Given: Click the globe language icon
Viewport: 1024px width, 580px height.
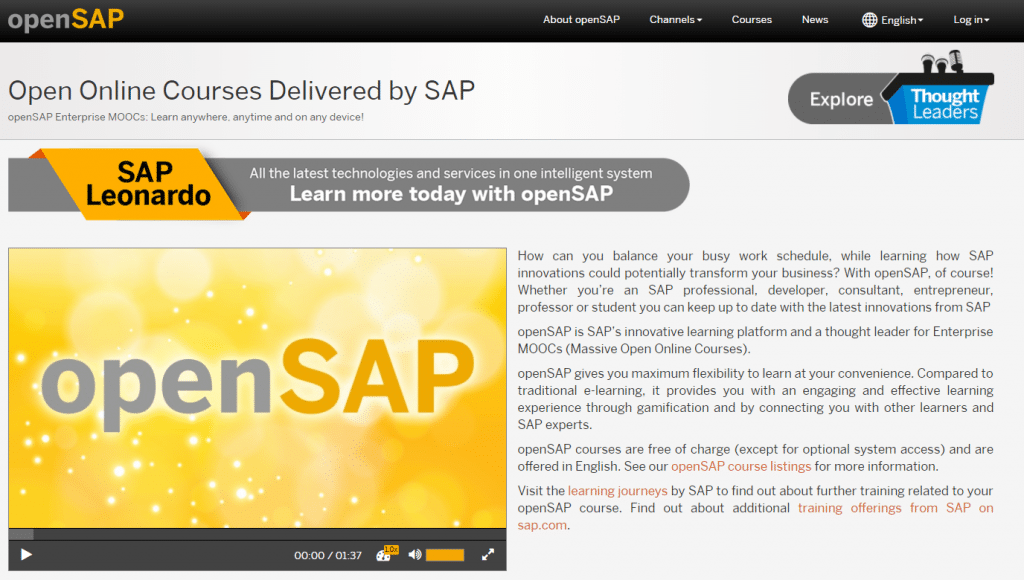Looking at the screenshot, I should (869, 20).
